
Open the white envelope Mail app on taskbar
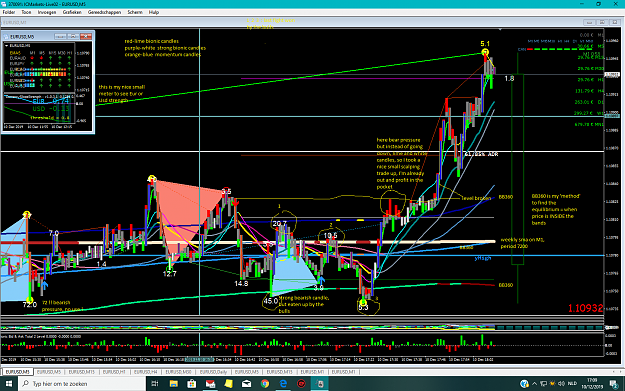pos(247,383)
